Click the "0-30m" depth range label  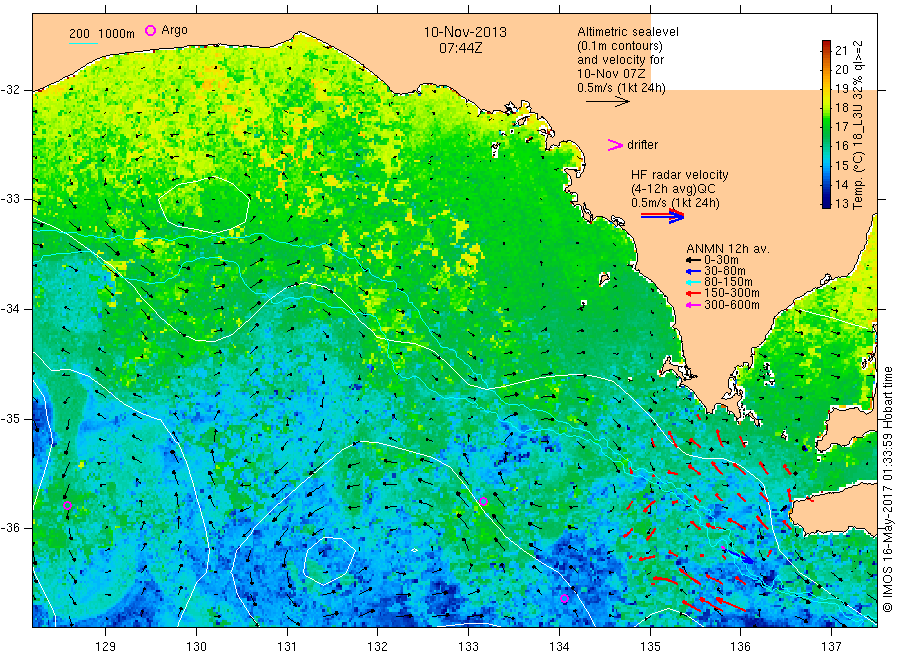point(721,260)
